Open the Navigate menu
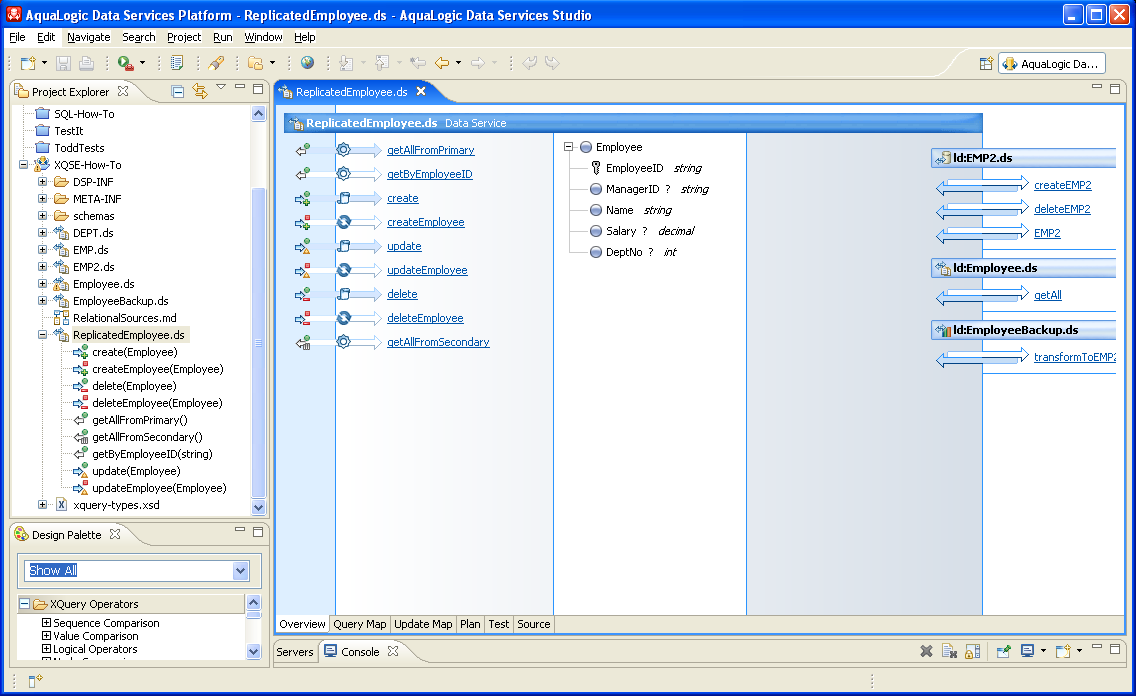Screen dimensions: 1136x696 click(x=88, y=37)
